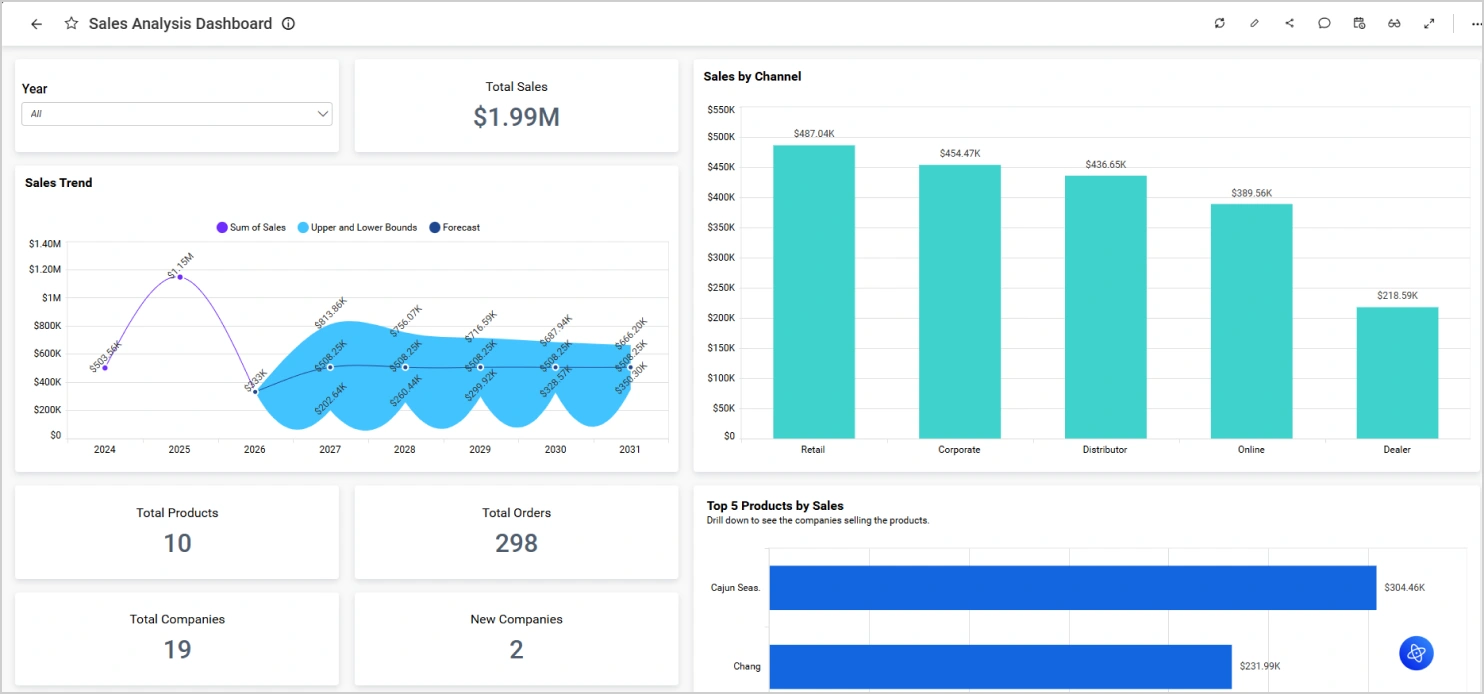Click the New Companies value 2
The height and width of the screenshot is (694, 1484).
coord(516,650)
